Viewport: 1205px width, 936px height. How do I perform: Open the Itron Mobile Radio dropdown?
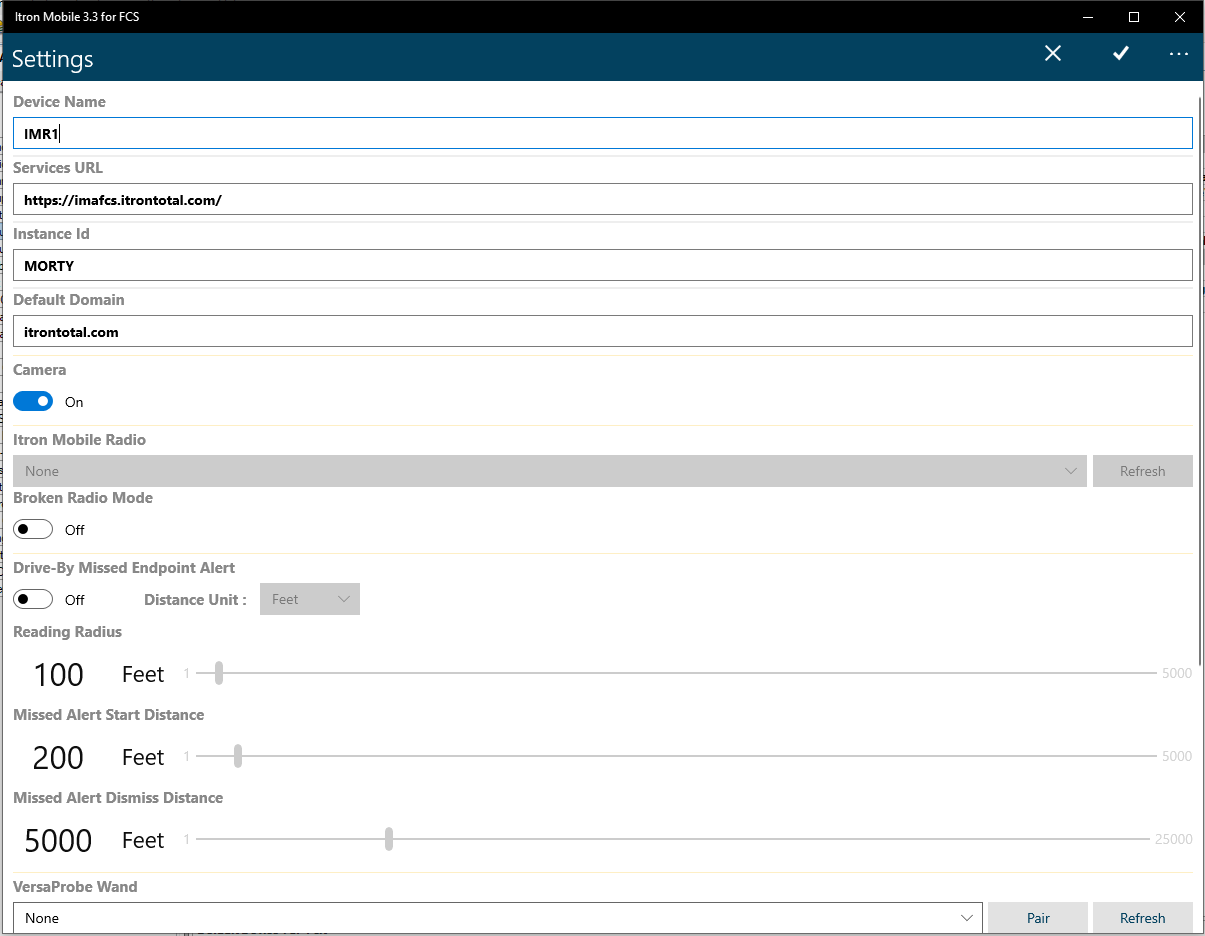(550, 471)
